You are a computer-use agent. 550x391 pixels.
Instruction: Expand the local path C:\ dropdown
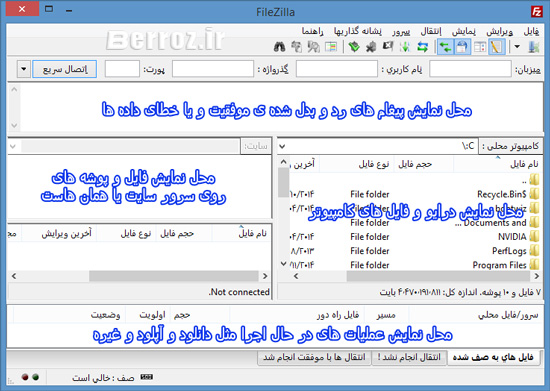(x=283, y=146)
